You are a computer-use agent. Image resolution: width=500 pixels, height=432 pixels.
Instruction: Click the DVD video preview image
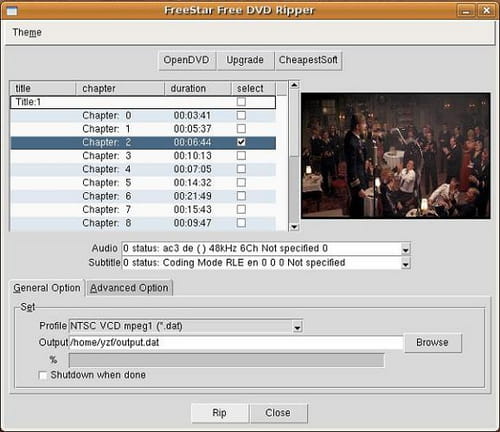(x=396, y=156)
